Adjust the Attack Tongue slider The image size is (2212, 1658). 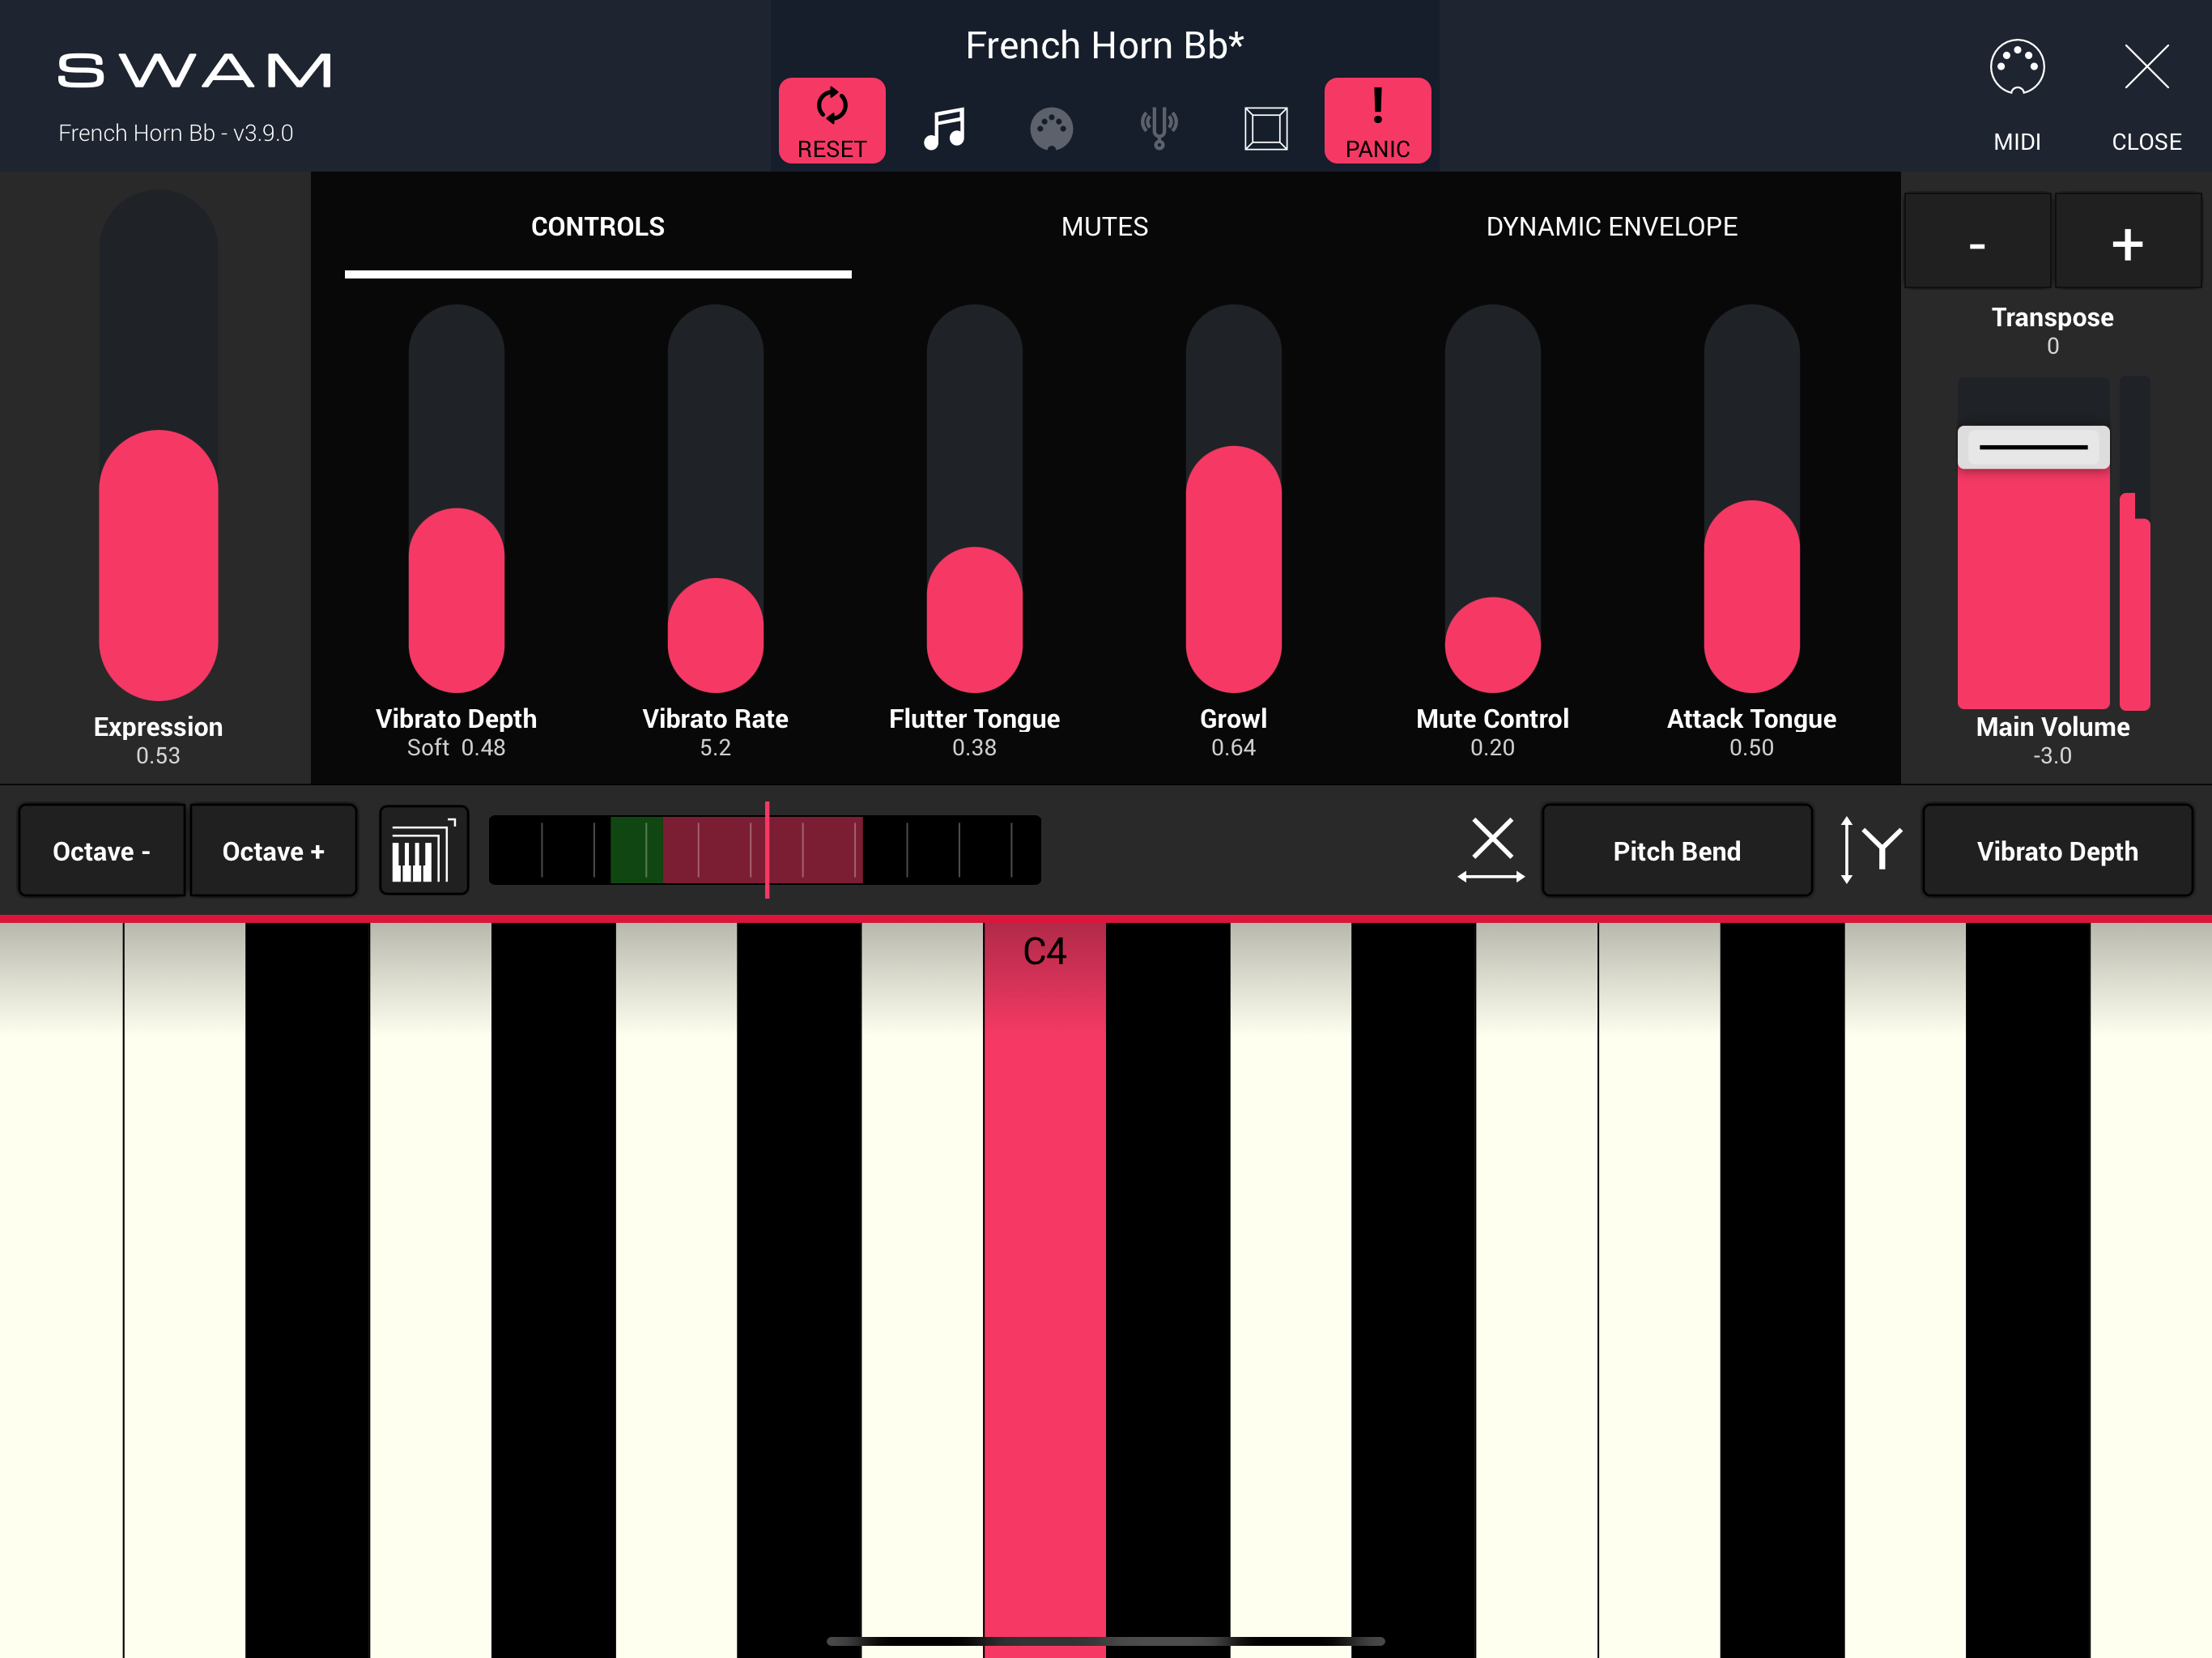pos(1751,499)
